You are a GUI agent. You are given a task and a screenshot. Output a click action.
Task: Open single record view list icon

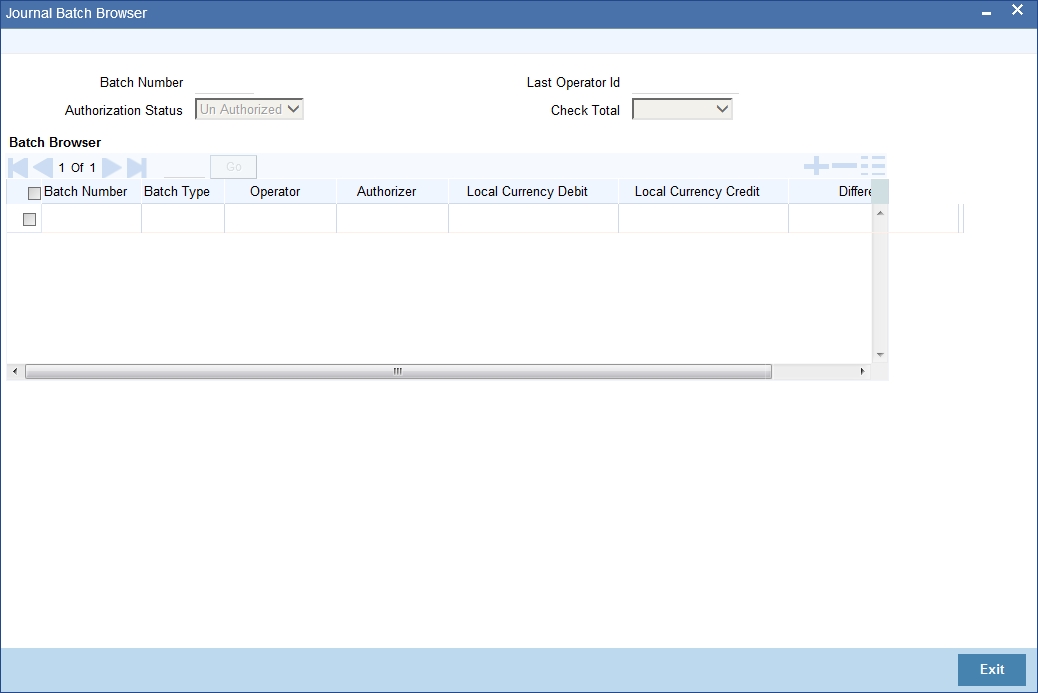point(873,165)
